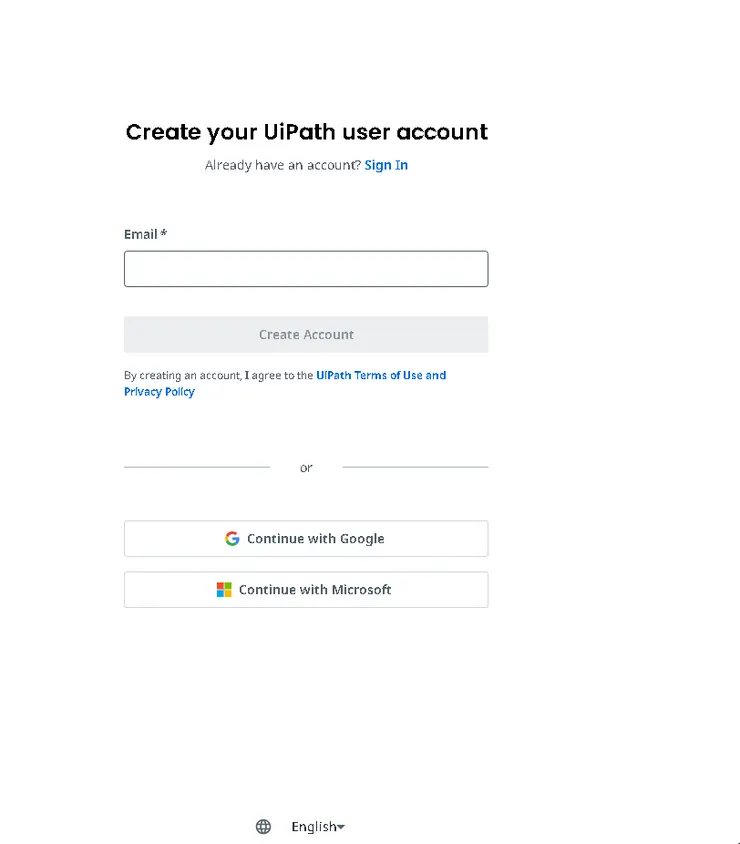
Task: Focus the Email input field
Action: (306, 269)
